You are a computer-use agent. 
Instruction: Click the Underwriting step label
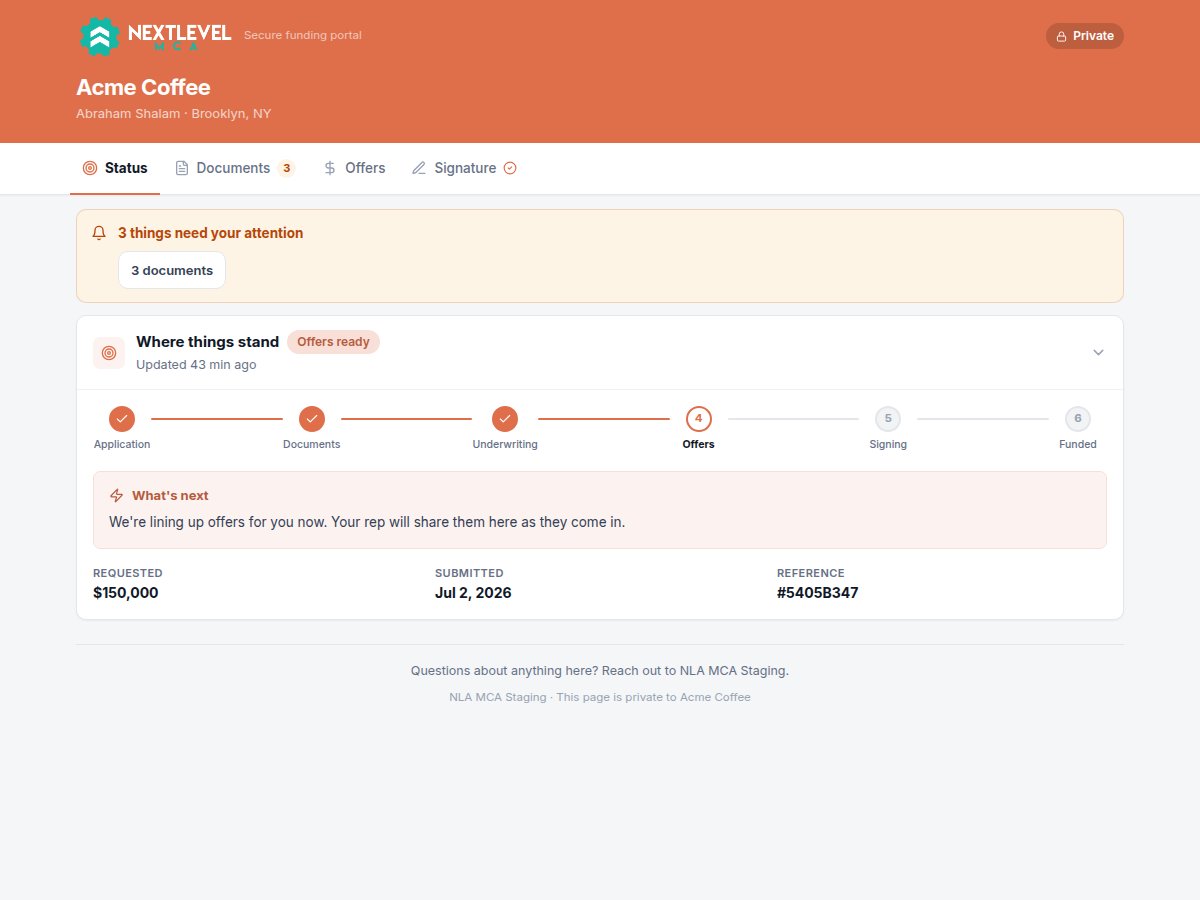(x=505, y=444)
